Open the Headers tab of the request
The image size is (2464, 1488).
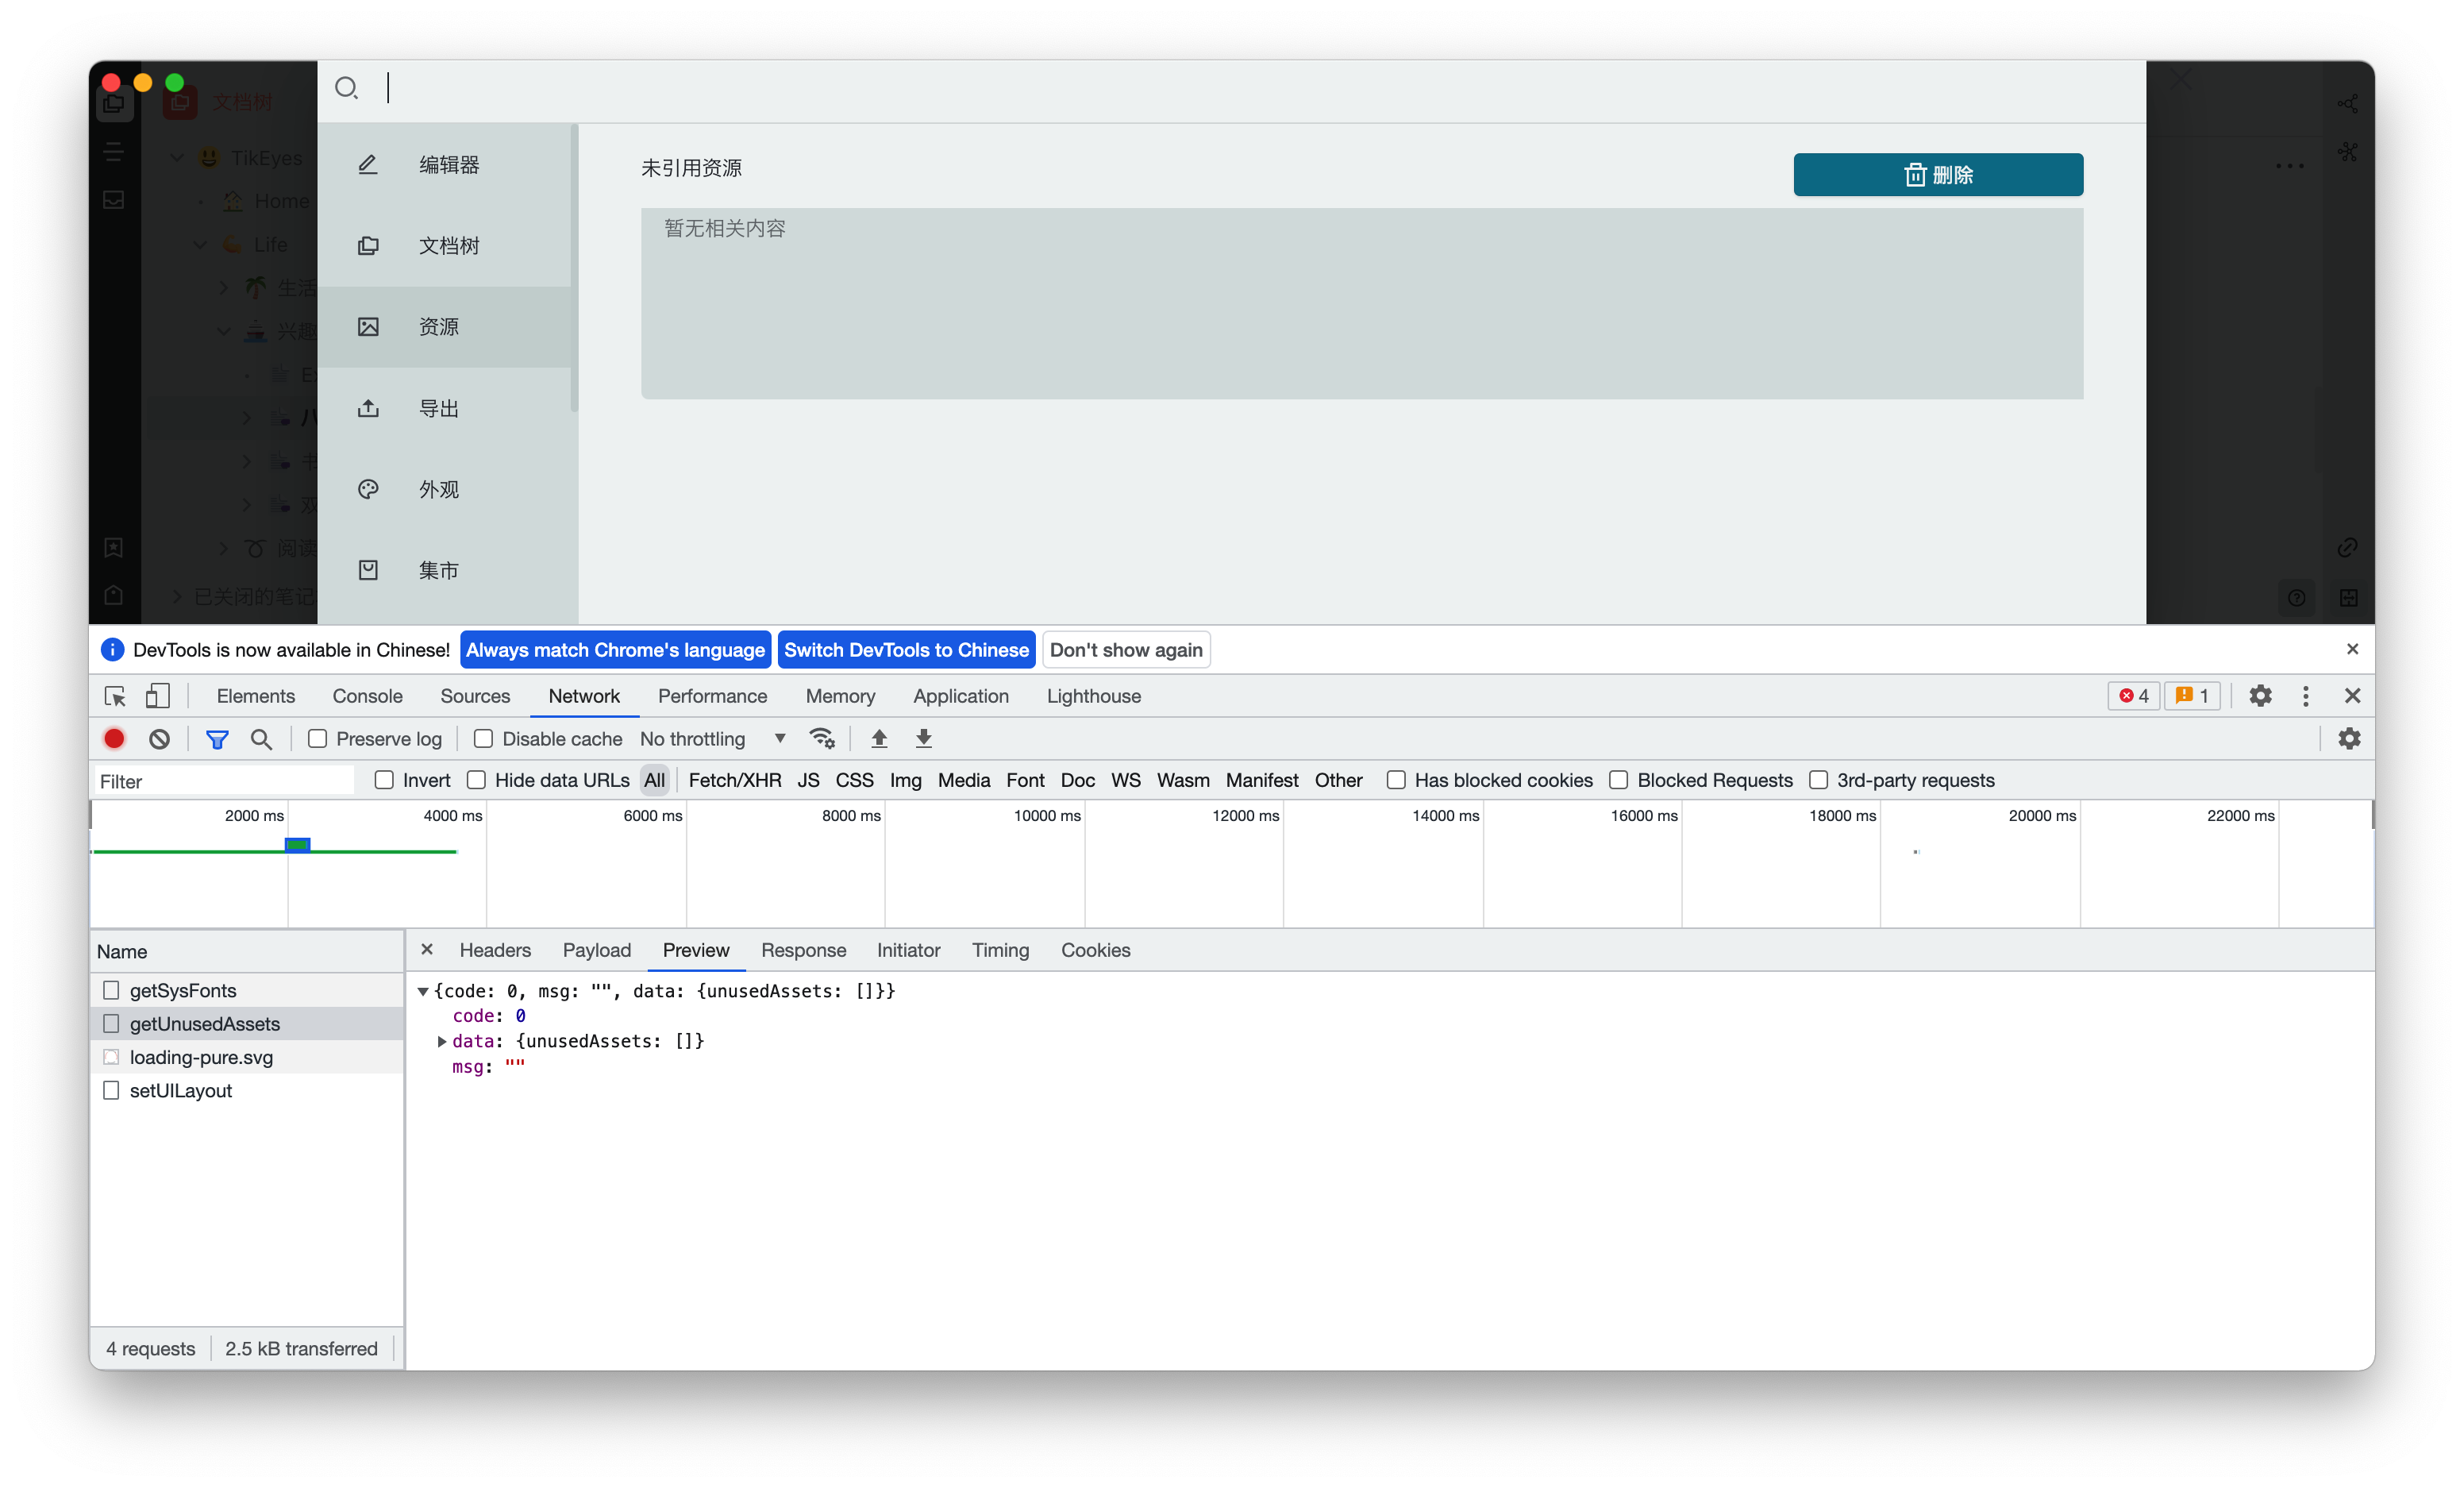pyautogui.click(x=495, y=950)
